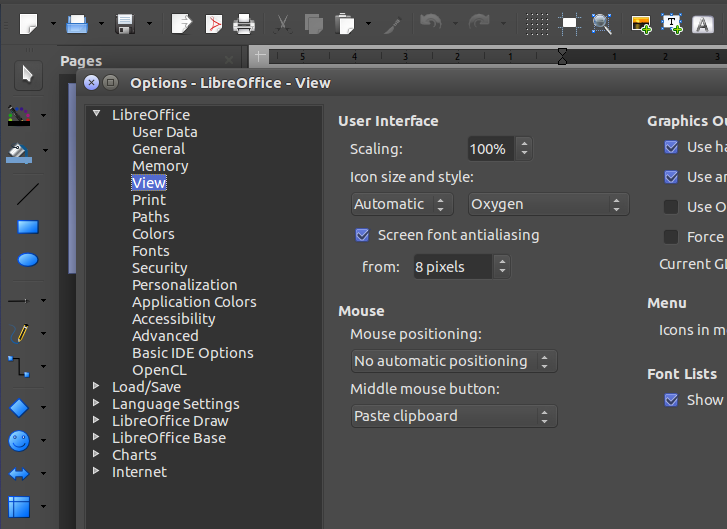Viewport: 727px width, 529px height.
Task: Select Basic IDE Options in tree
Action: click(193, 353)
